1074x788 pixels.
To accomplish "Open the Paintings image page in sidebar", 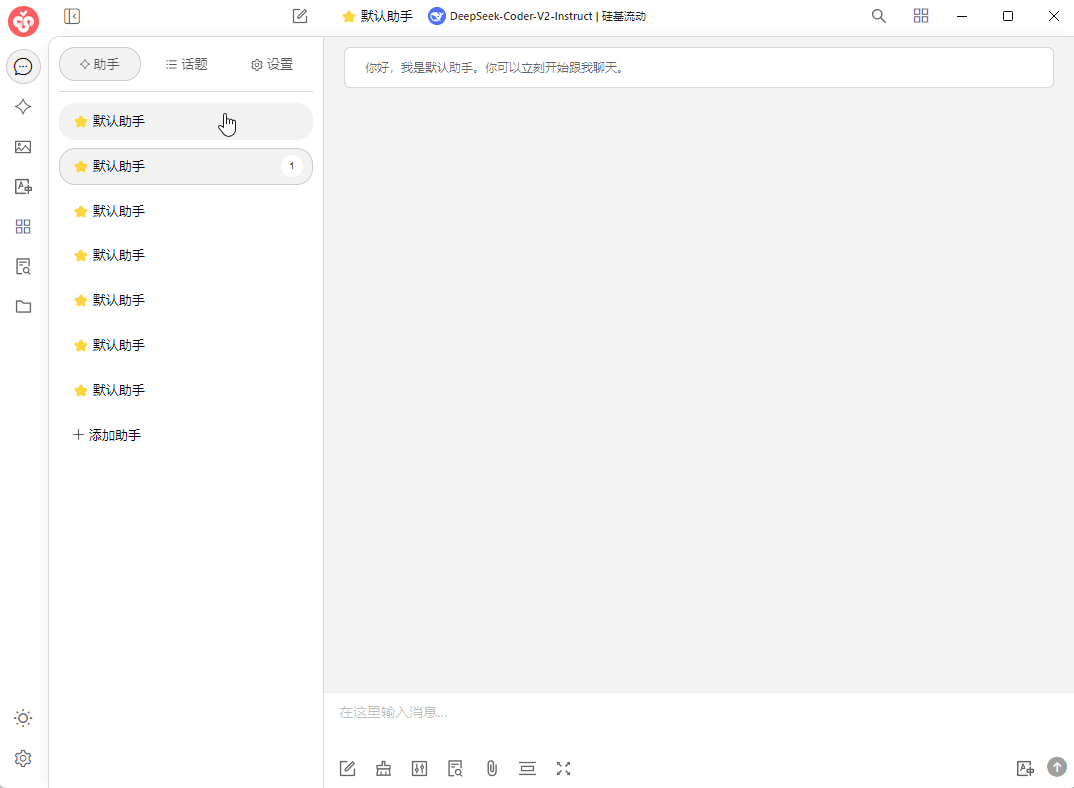I will pos(23,147).
